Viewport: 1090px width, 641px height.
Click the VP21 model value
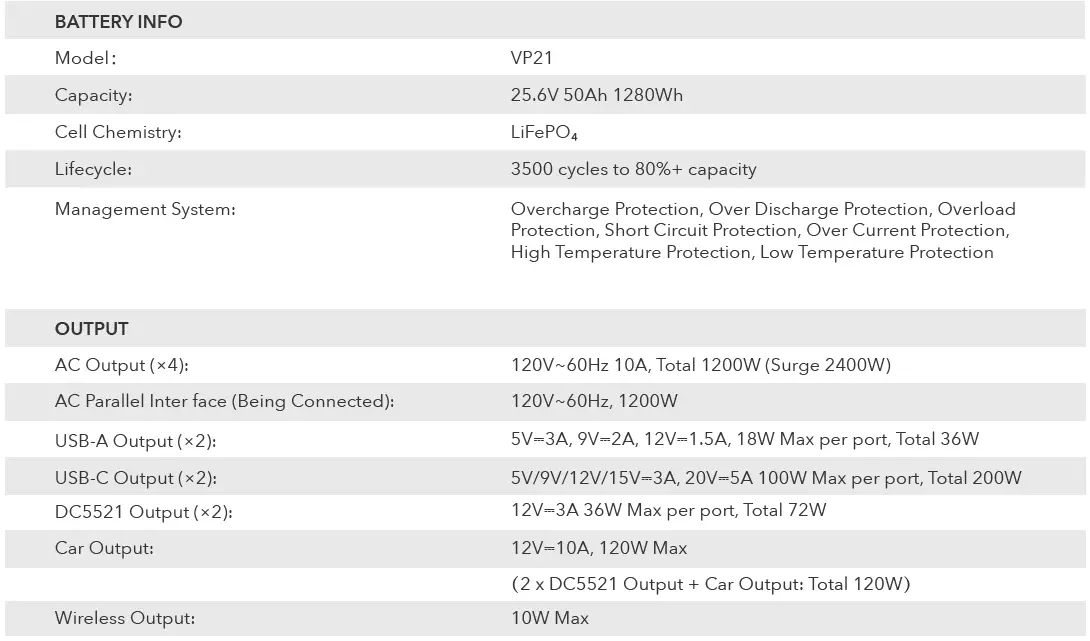pyautogui.click(x=531, y=59)
